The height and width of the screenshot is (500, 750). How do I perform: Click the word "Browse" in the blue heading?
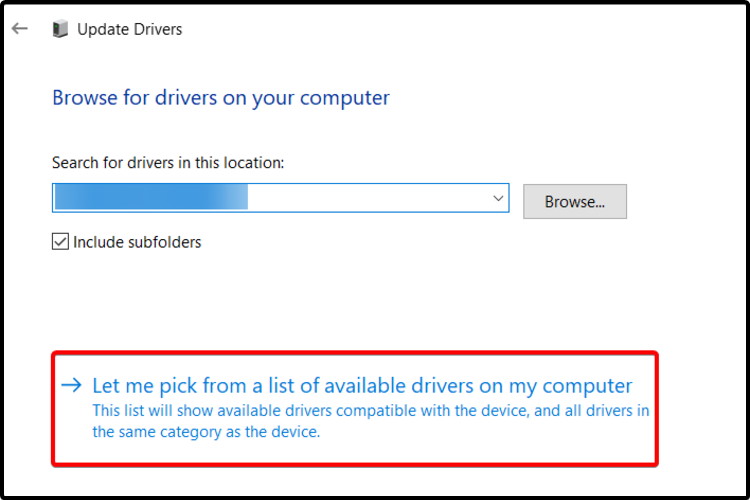click(x=84, y=98)
